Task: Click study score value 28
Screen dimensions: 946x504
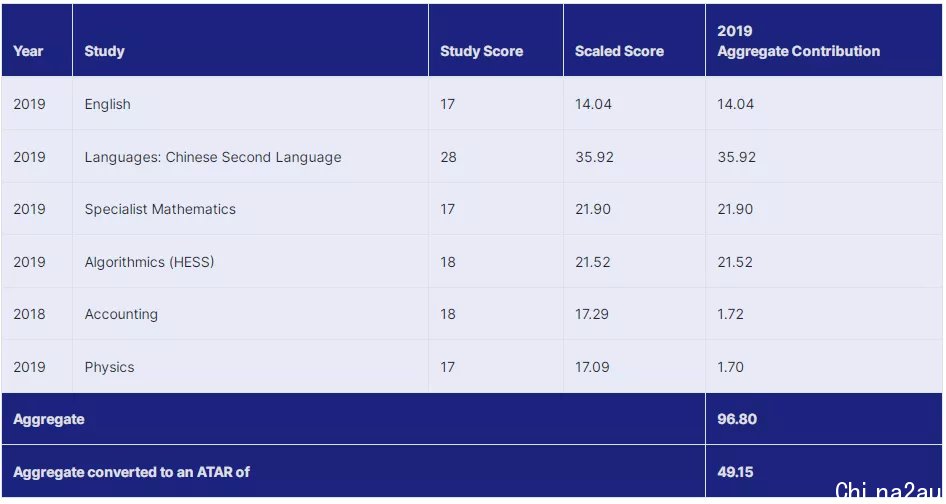Action: click(448, 157)
